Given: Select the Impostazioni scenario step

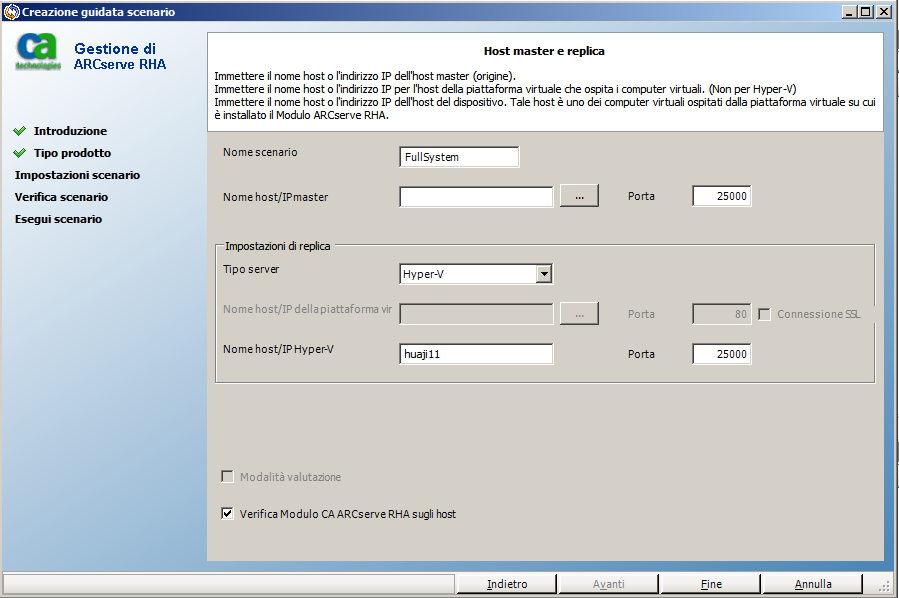Looking at the screenshot, I should [77, 175].
